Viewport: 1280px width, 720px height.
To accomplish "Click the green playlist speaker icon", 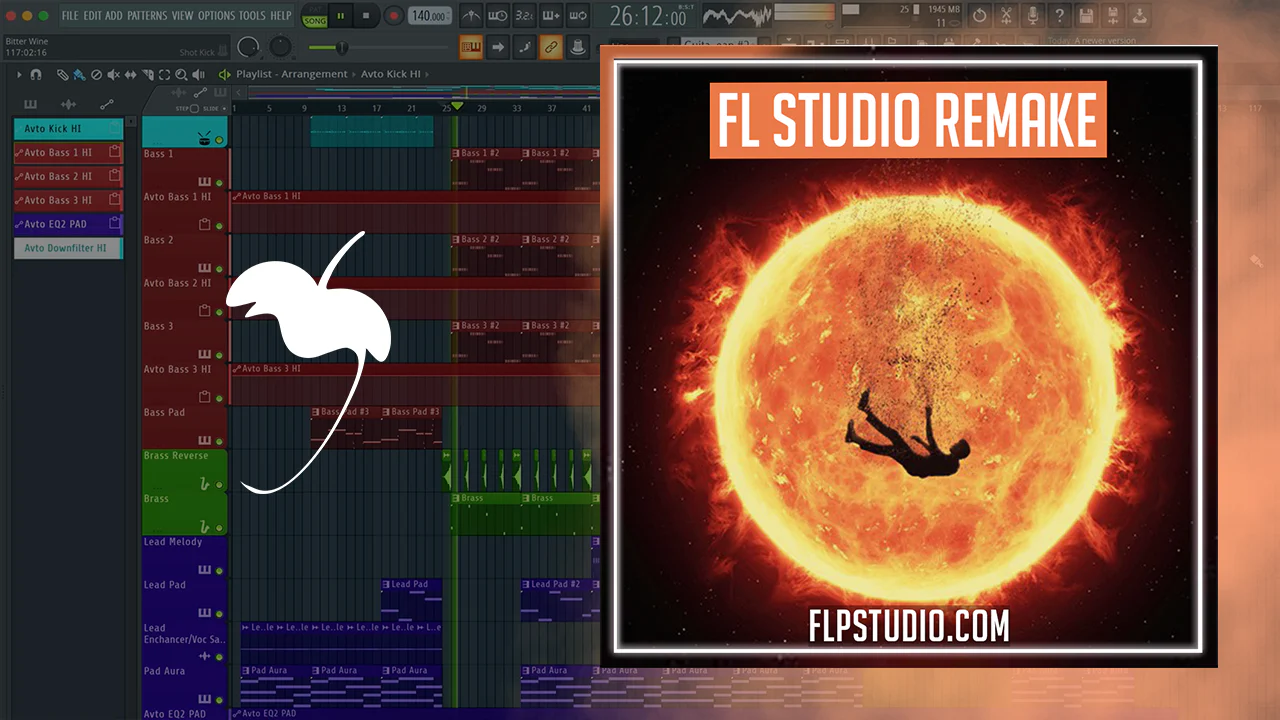I will click(224, 74).
